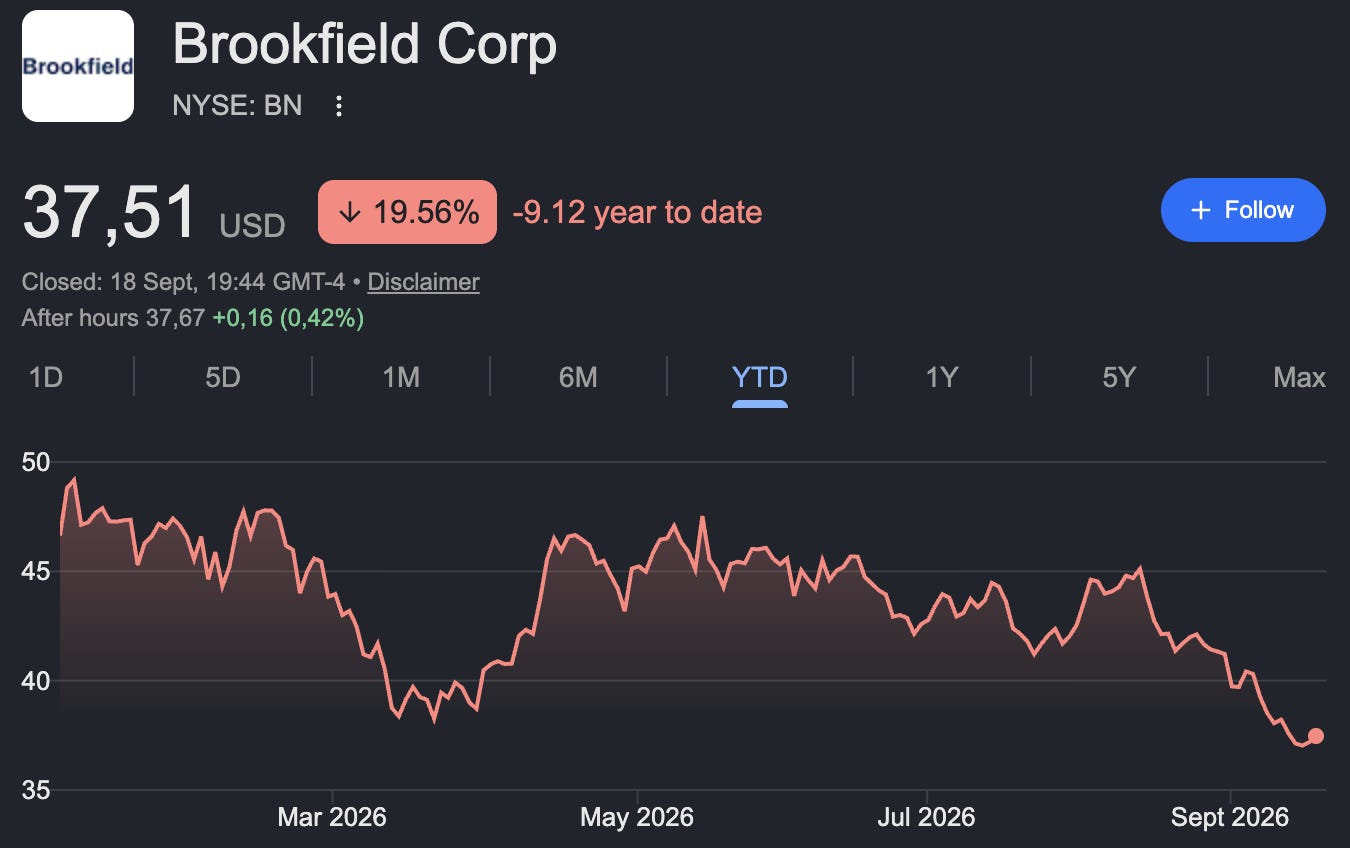Click the Brookfield company logo
The height and width of the screenshot is (848, 1350).
point(78,66)
